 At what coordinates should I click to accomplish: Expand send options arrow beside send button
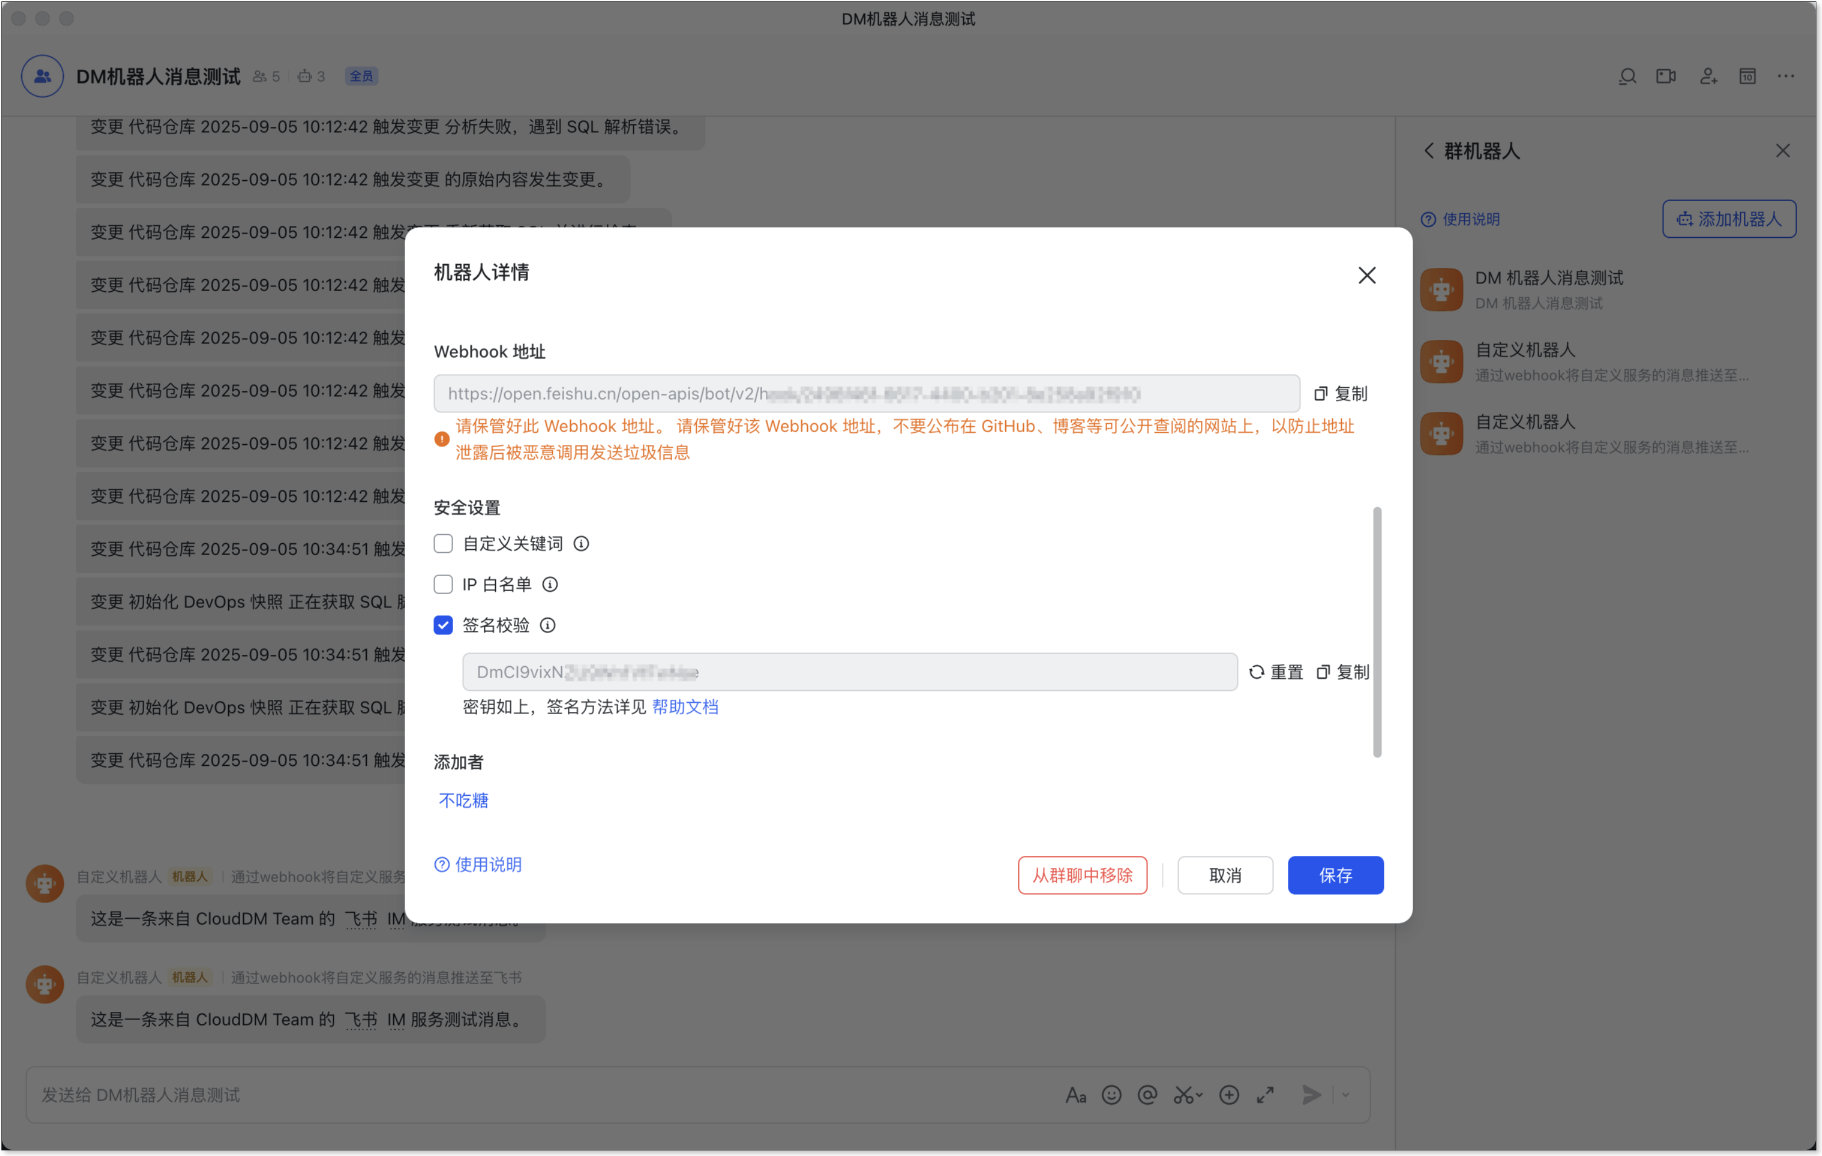(x=1346, y=1095)
